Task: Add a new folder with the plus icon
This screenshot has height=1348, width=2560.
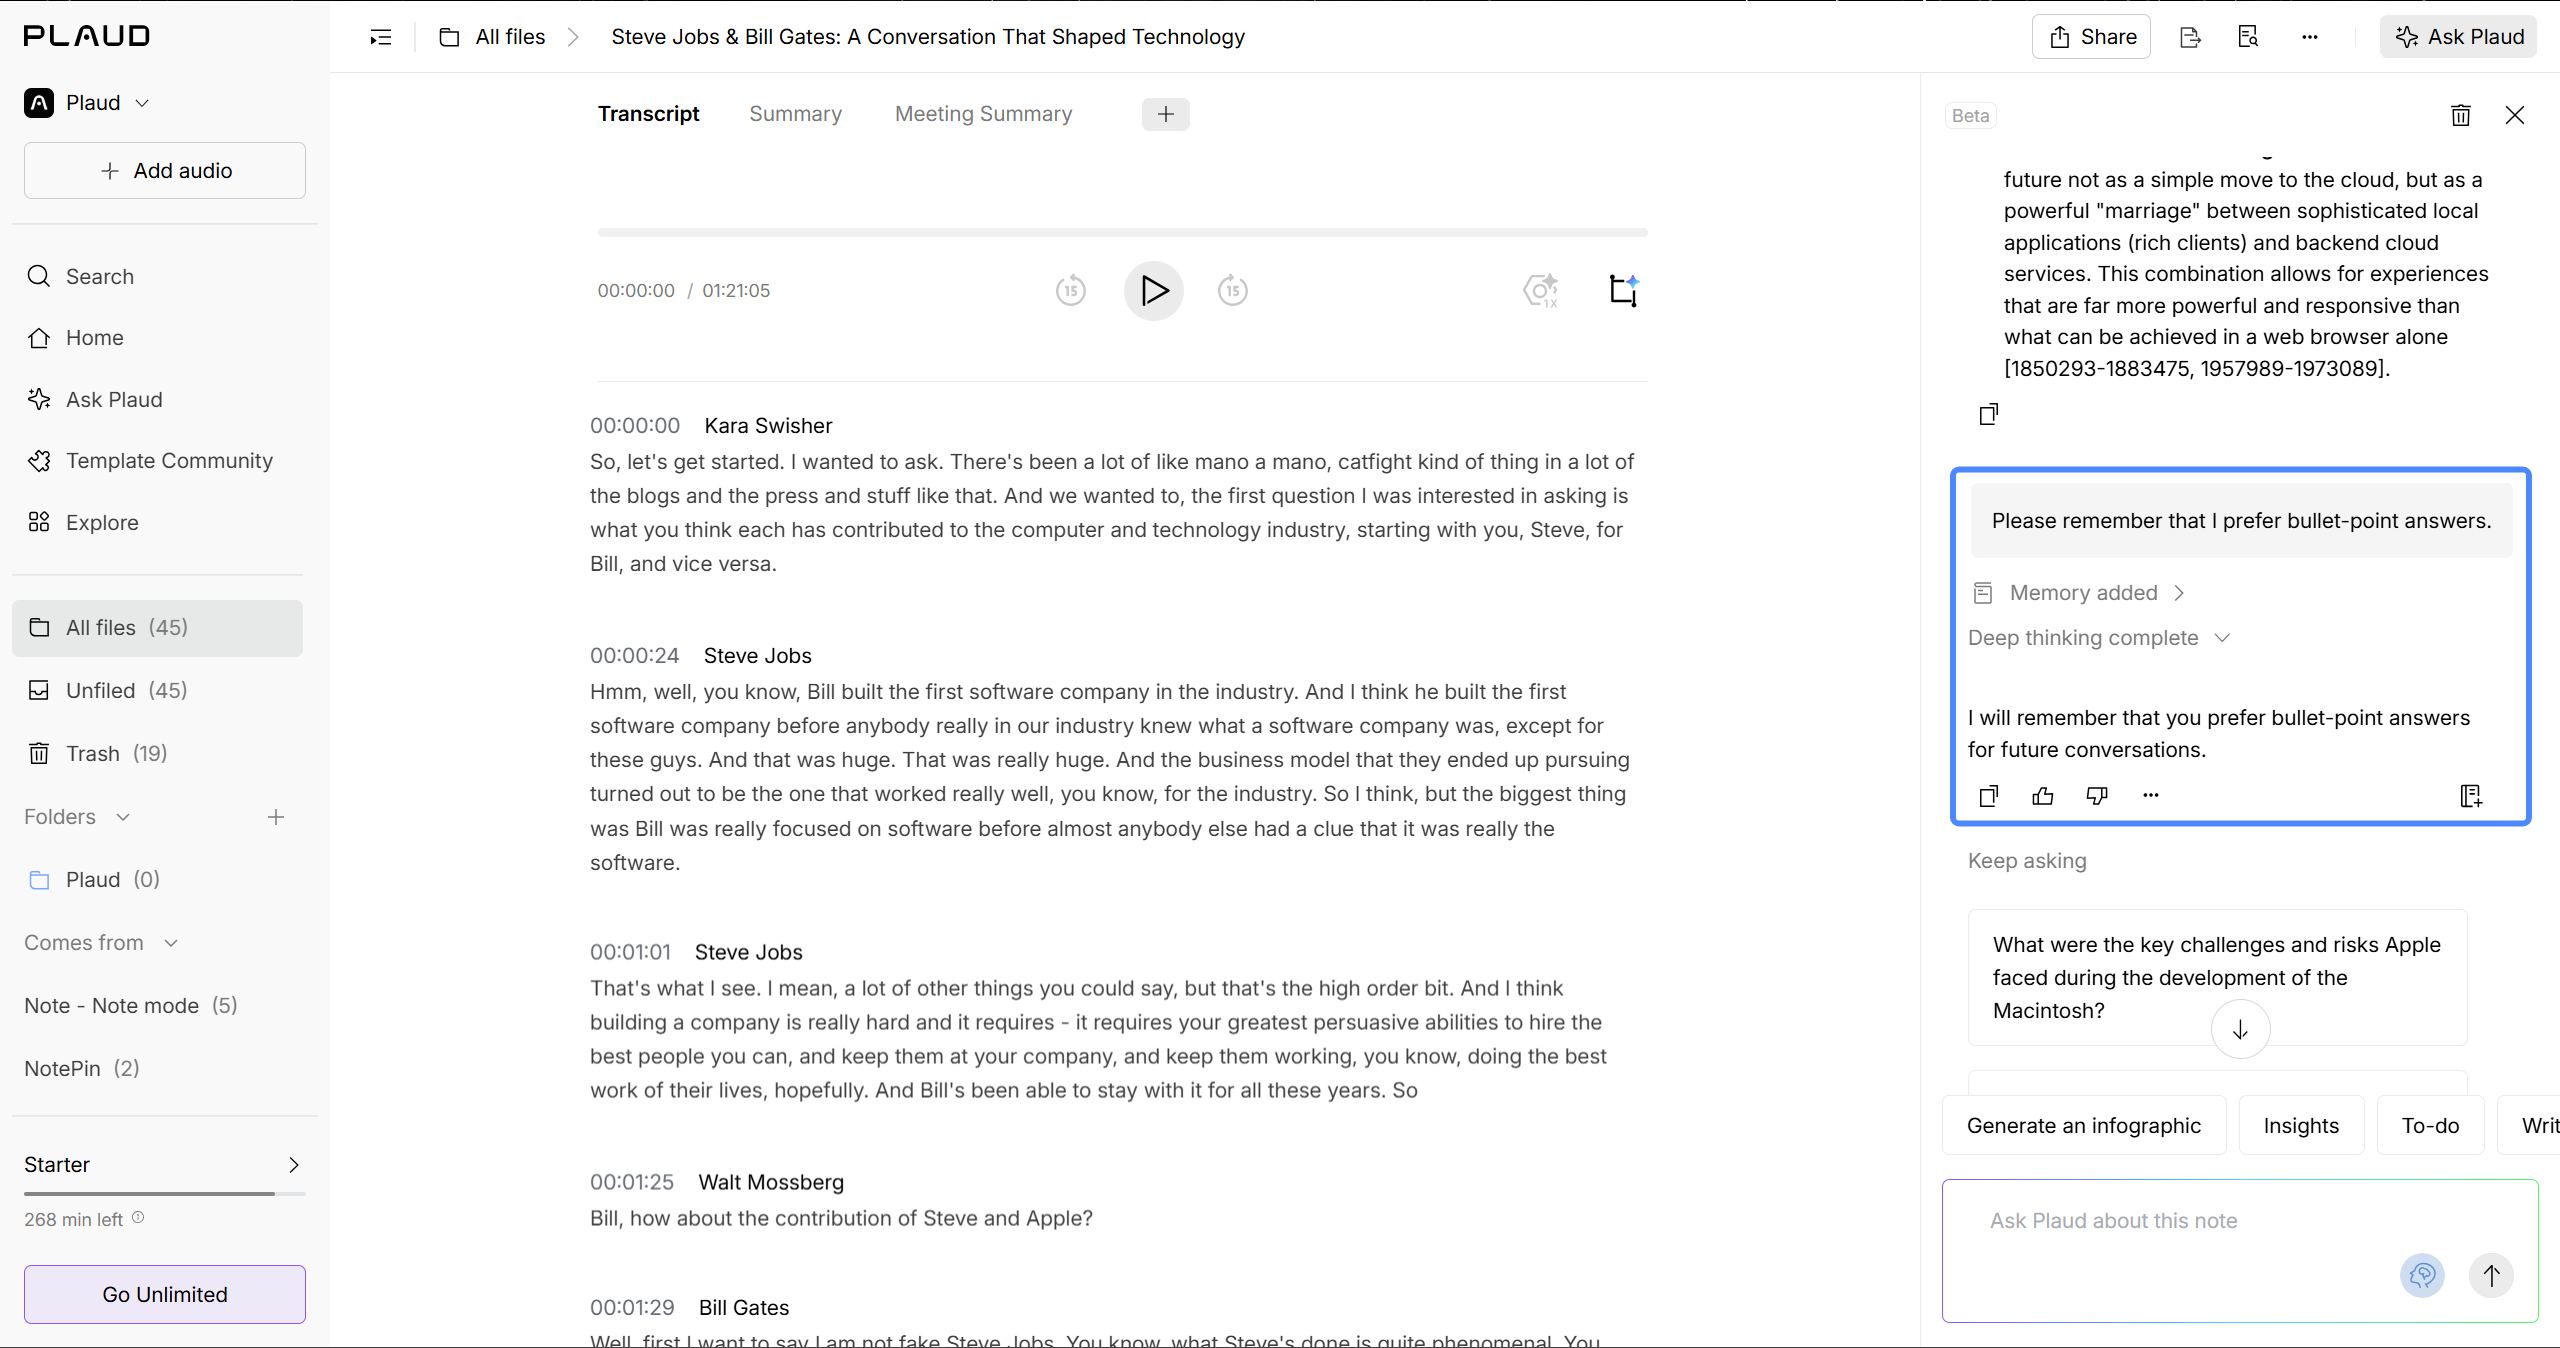Action: (x=276, y=817)
